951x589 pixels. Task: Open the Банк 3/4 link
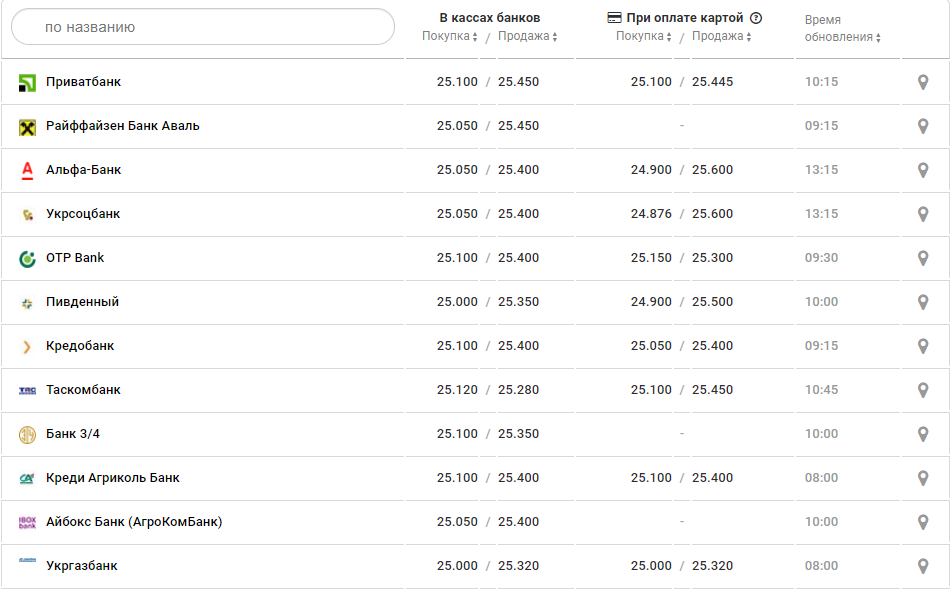(x=73, y=434)
